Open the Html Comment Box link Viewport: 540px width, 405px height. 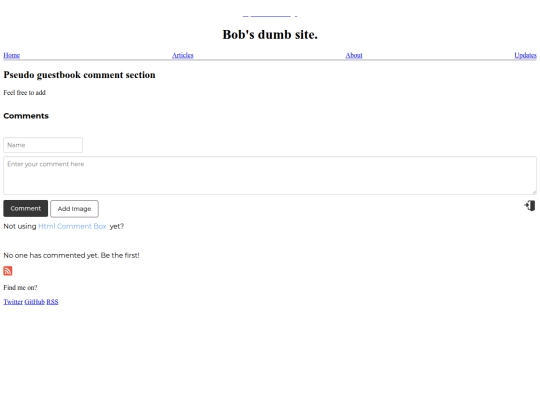coord(72,226)
